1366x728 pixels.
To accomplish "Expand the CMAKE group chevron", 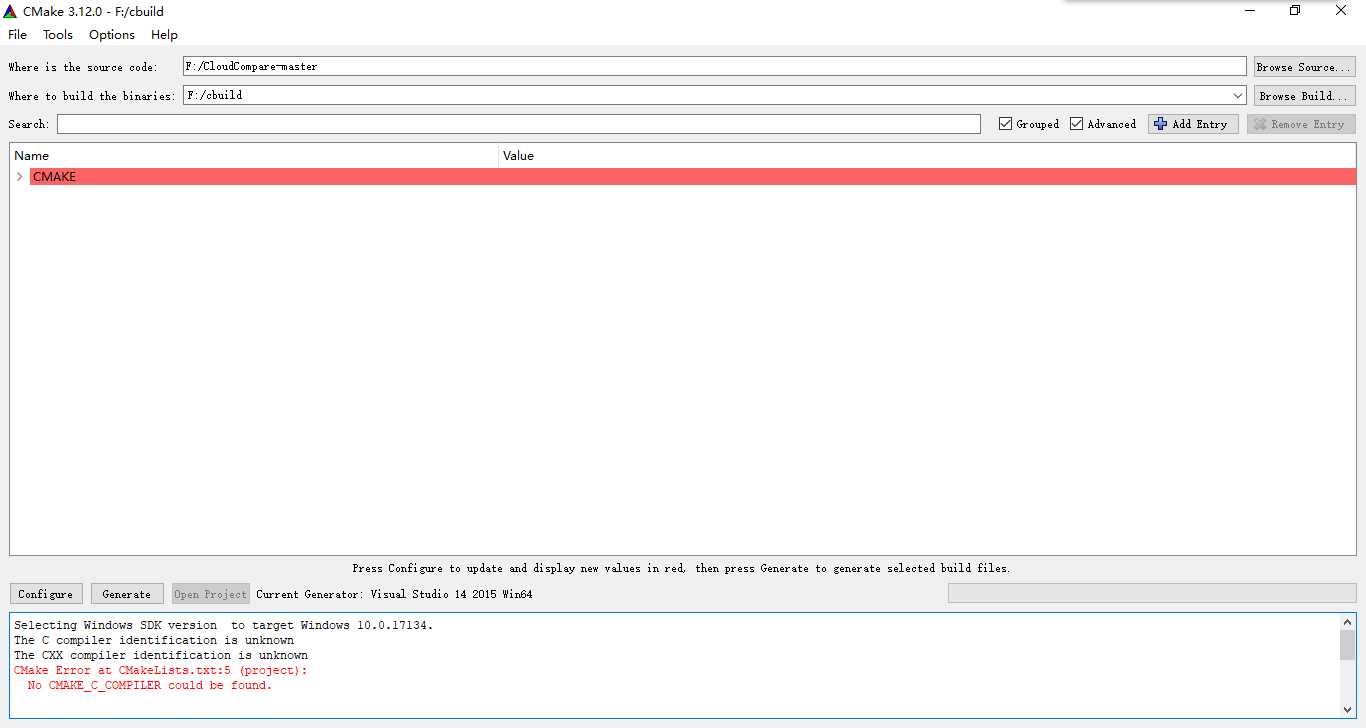I will [x=19, y=177].
